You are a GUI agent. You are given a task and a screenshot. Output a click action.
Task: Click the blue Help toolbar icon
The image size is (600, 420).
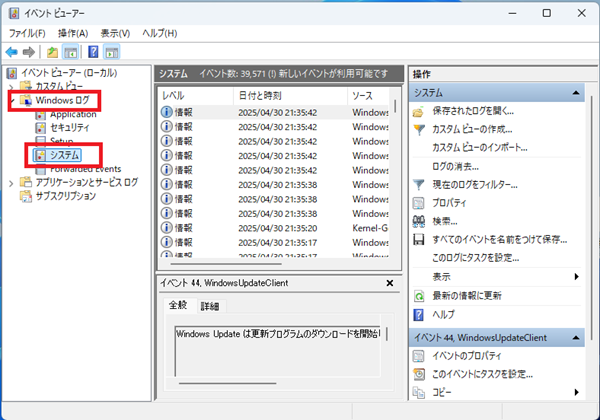[93, 52]
